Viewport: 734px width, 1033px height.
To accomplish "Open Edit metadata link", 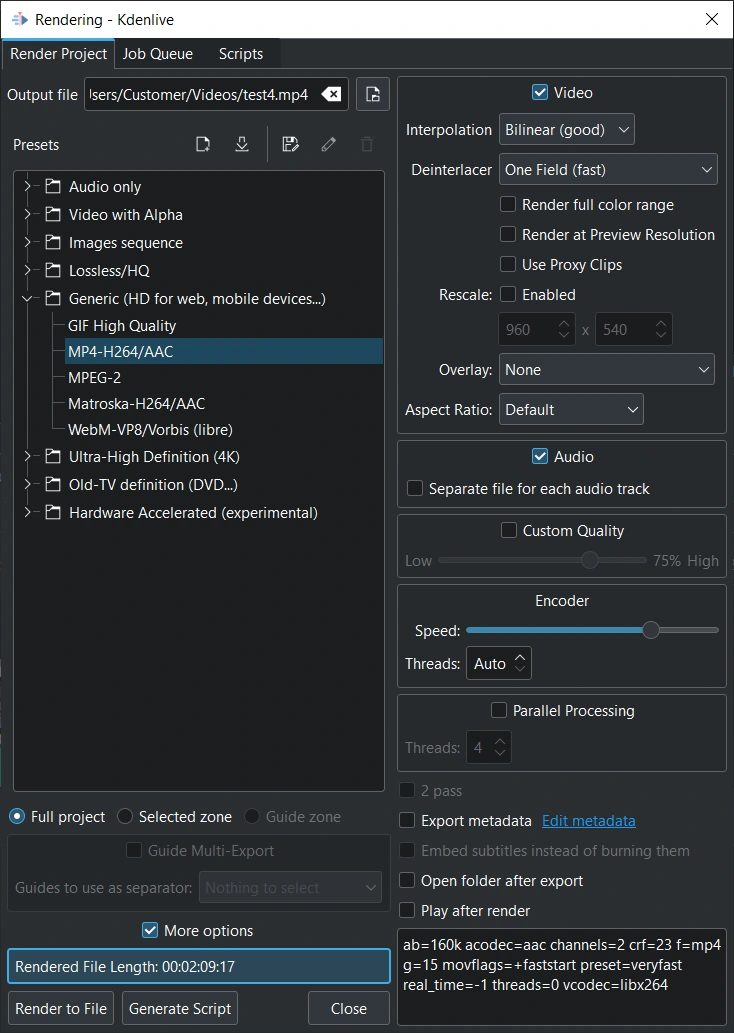I will click(x=588, y=821).
